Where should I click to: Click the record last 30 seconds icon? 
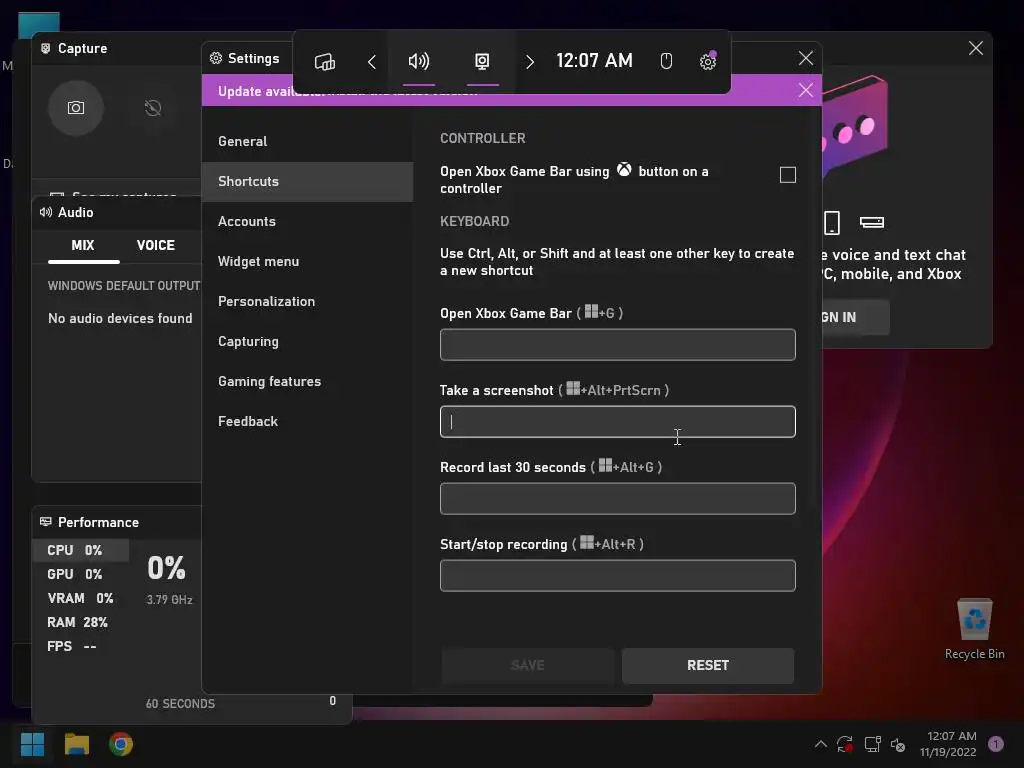click(153, 108)
